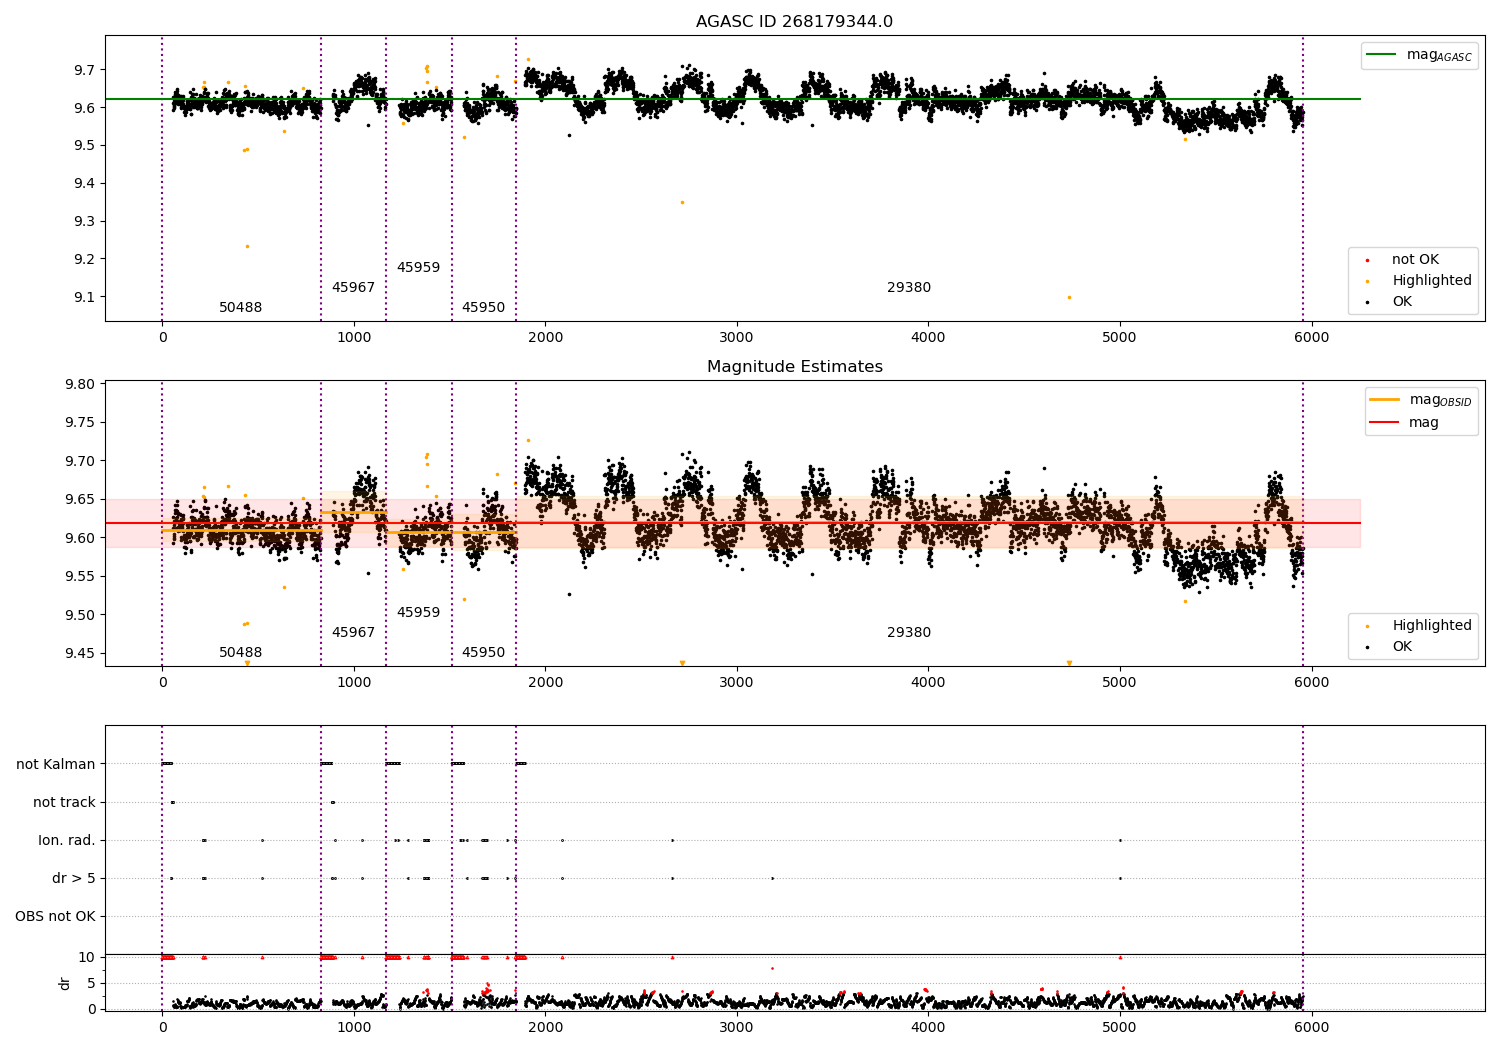Screen dimensions: 1500x1050
Task: Click obsid label 29380 in middle plot
Action: point(909,633)
